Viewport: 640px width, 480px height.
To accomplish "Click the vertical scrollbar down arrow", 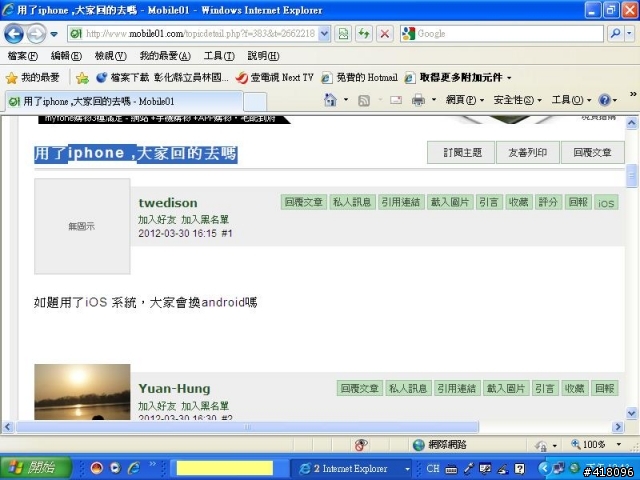I will click(631, 413).
